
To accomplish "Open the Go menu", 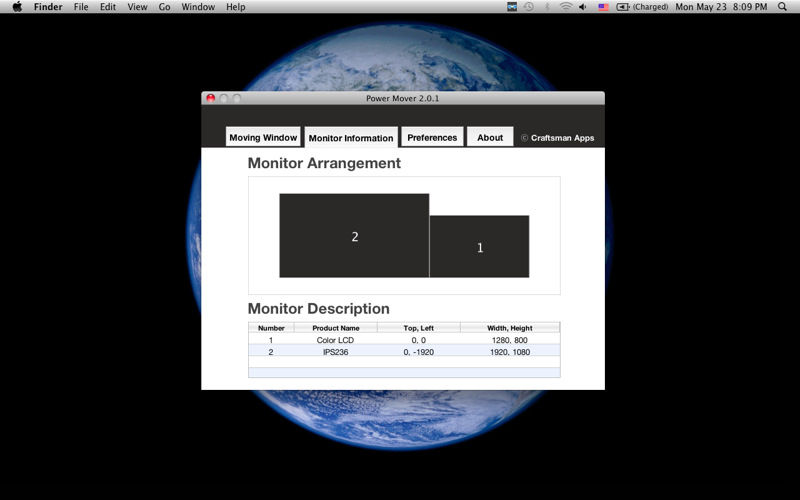I will point(164,7).
